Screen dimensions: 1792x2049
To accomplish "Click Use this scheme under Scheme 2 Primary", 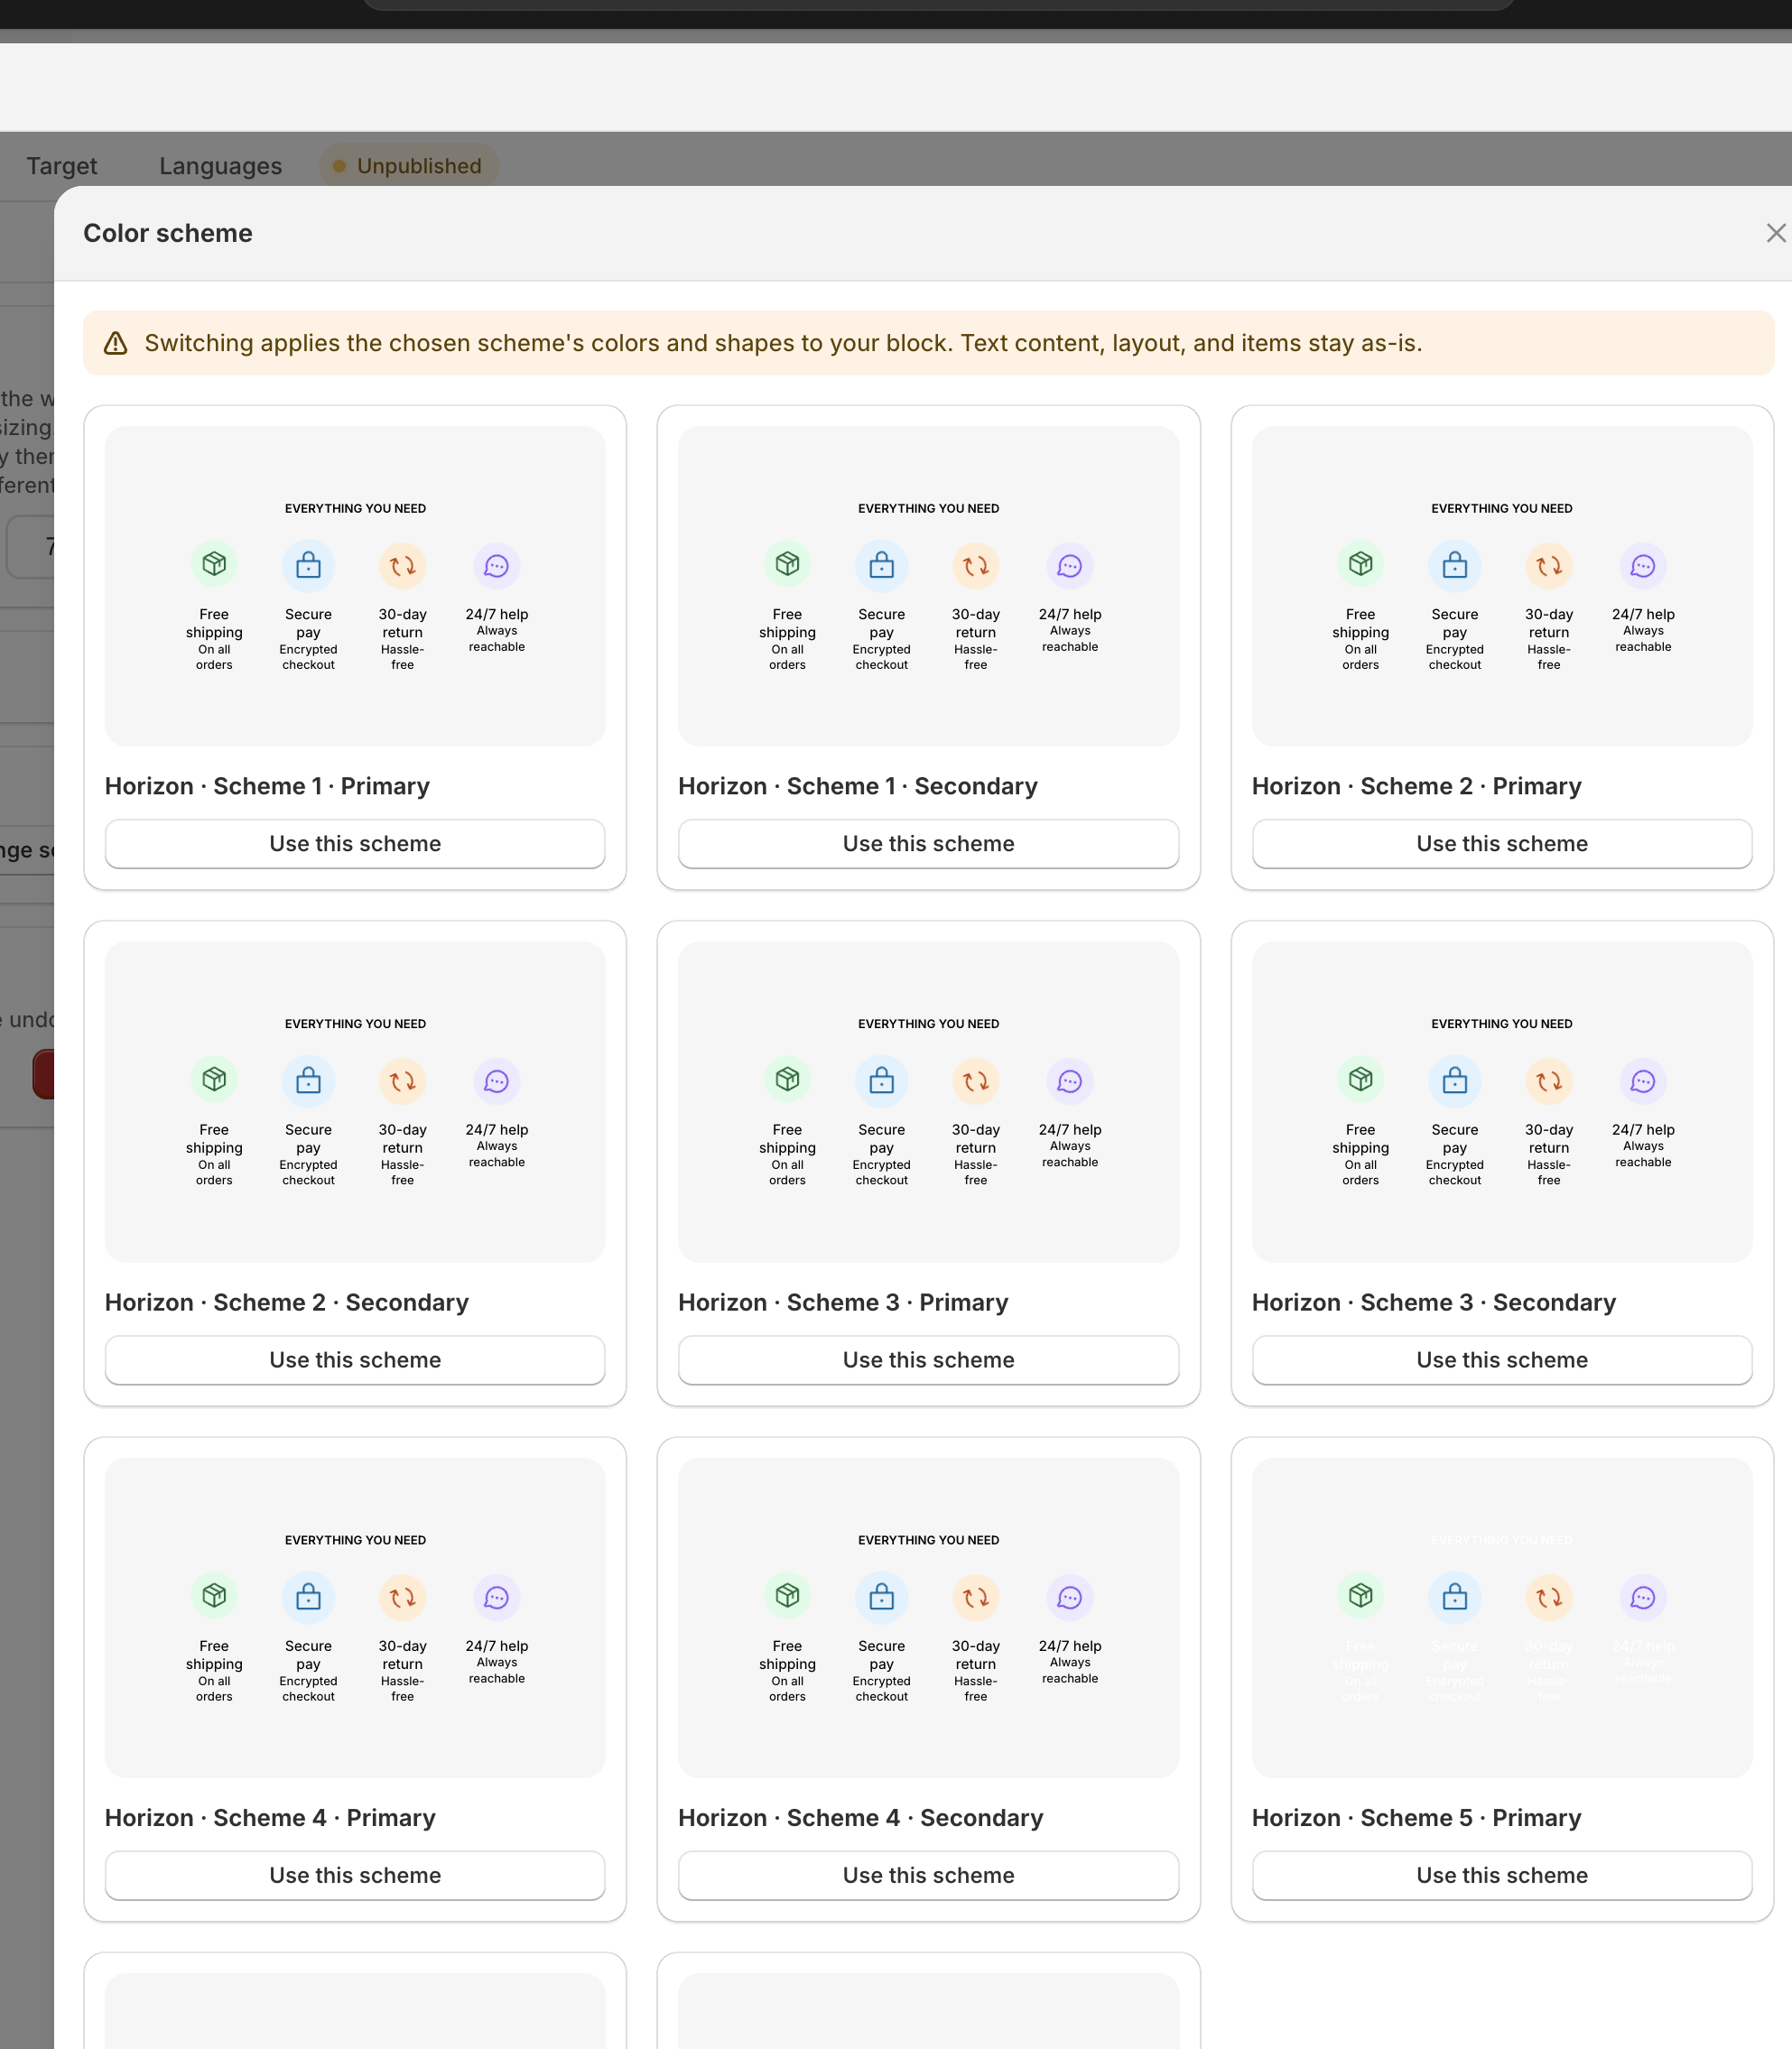I will point(1502,843).
